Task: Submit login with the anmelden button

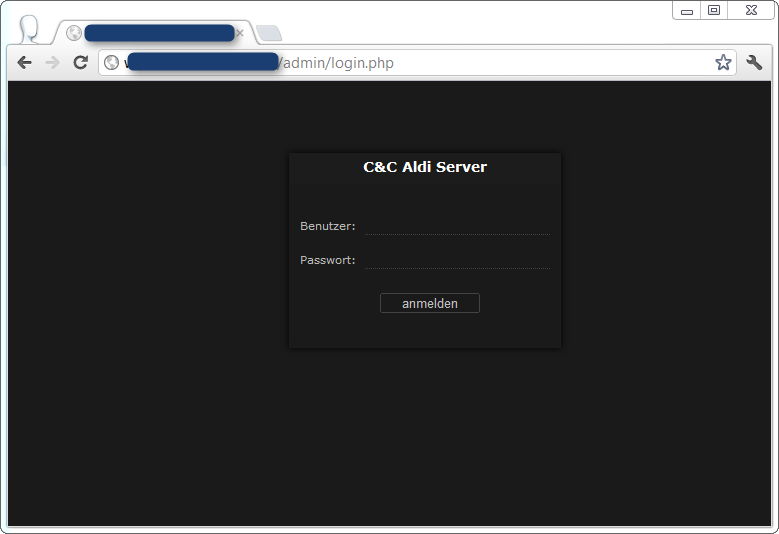Action: [x=430, y=303]
